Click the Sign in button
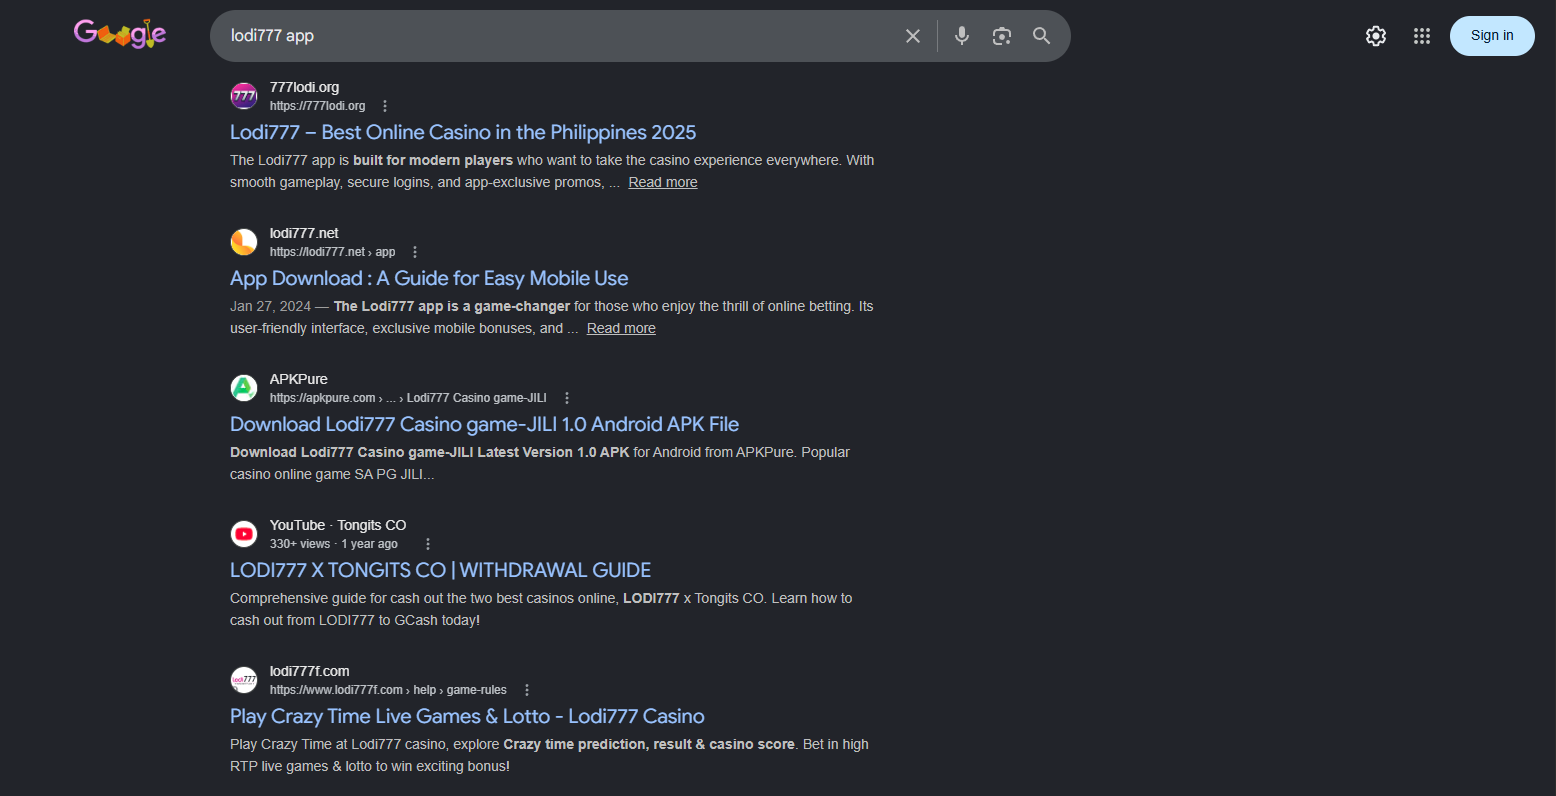This screenshot has height=796, width=1556. point(1492,36)
